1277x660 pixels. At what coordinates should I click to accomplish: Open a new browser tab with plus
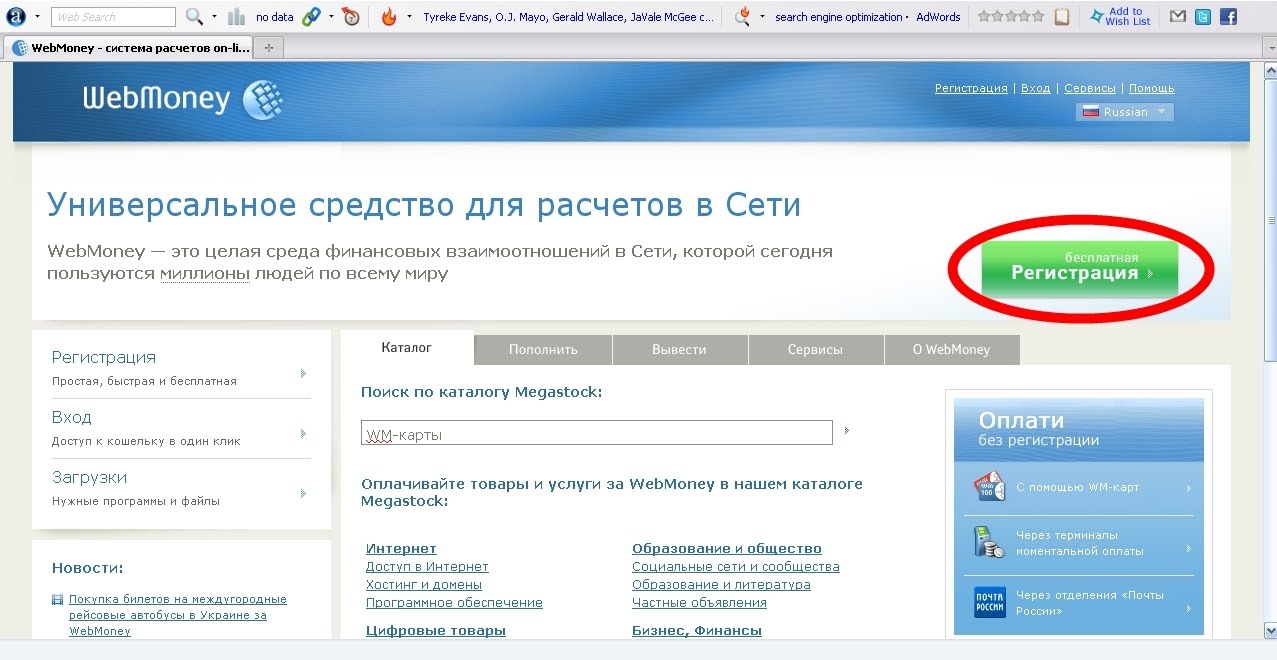[269, 48]
